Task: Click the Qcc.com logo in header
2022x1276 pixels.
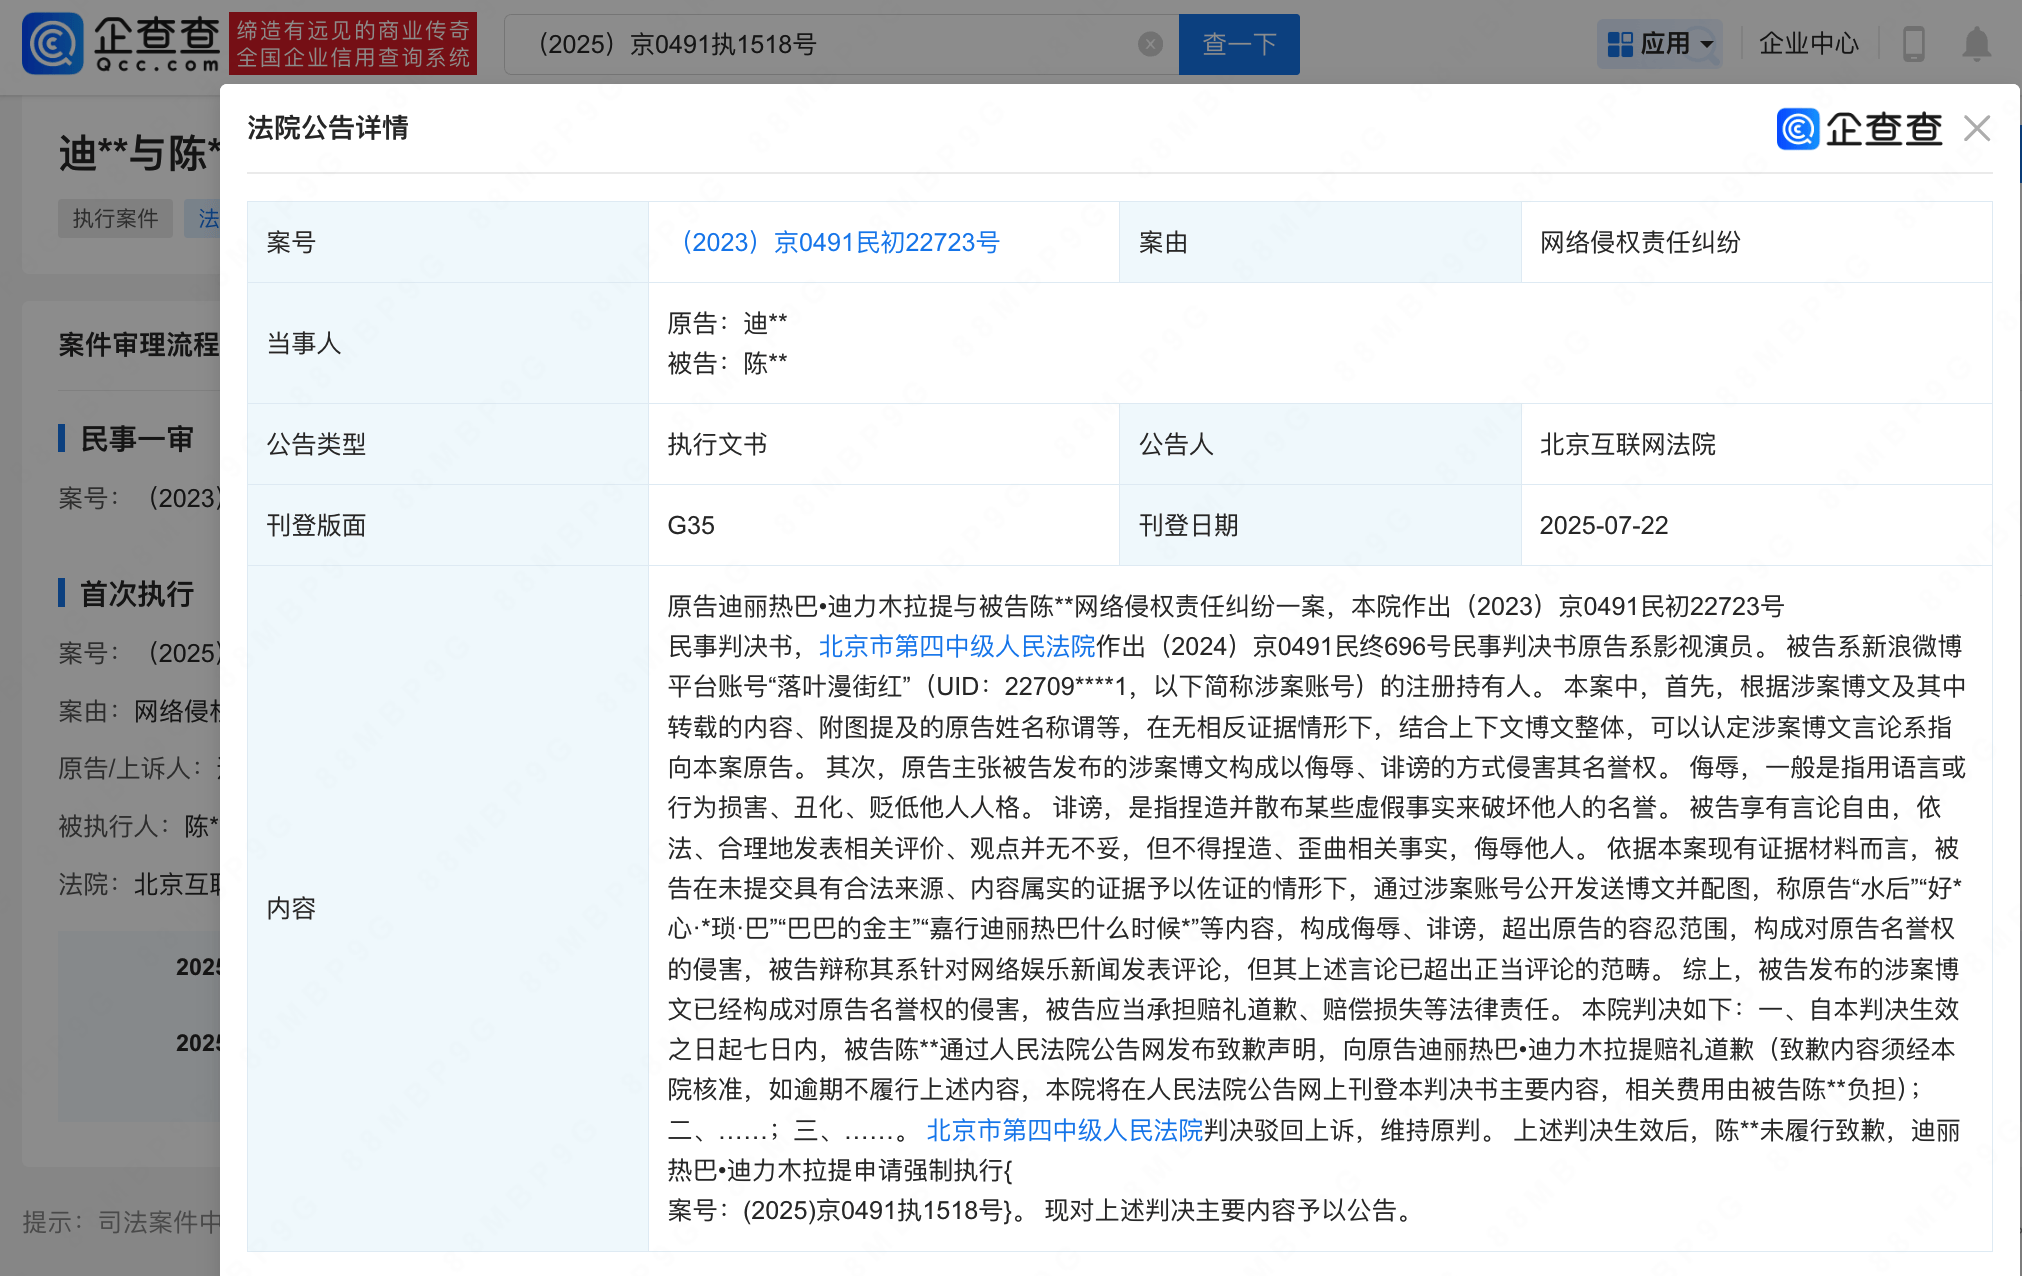Action: coord(122,44)
